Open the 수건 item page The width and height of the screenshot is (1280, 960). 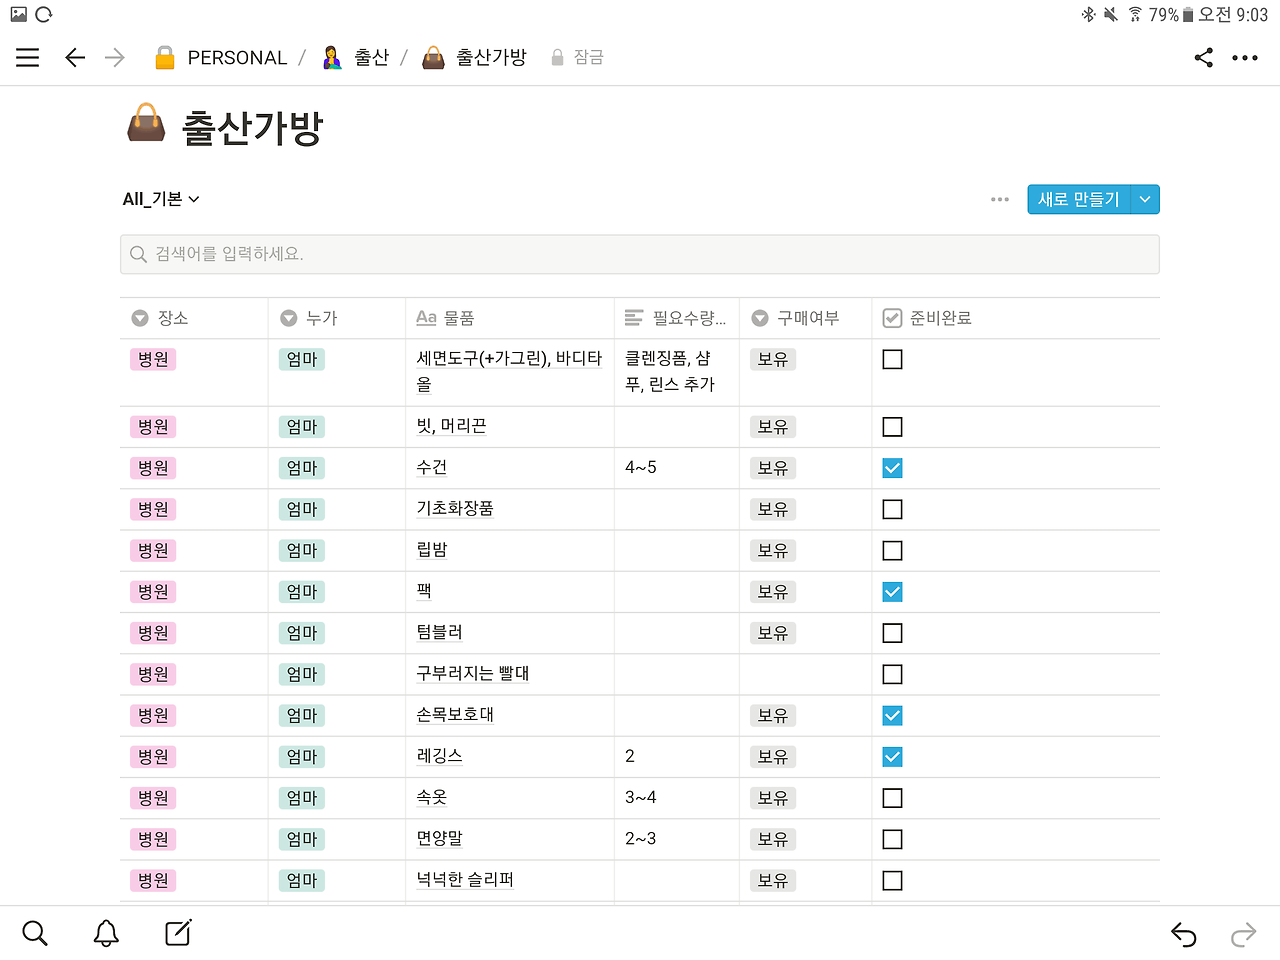432,468
